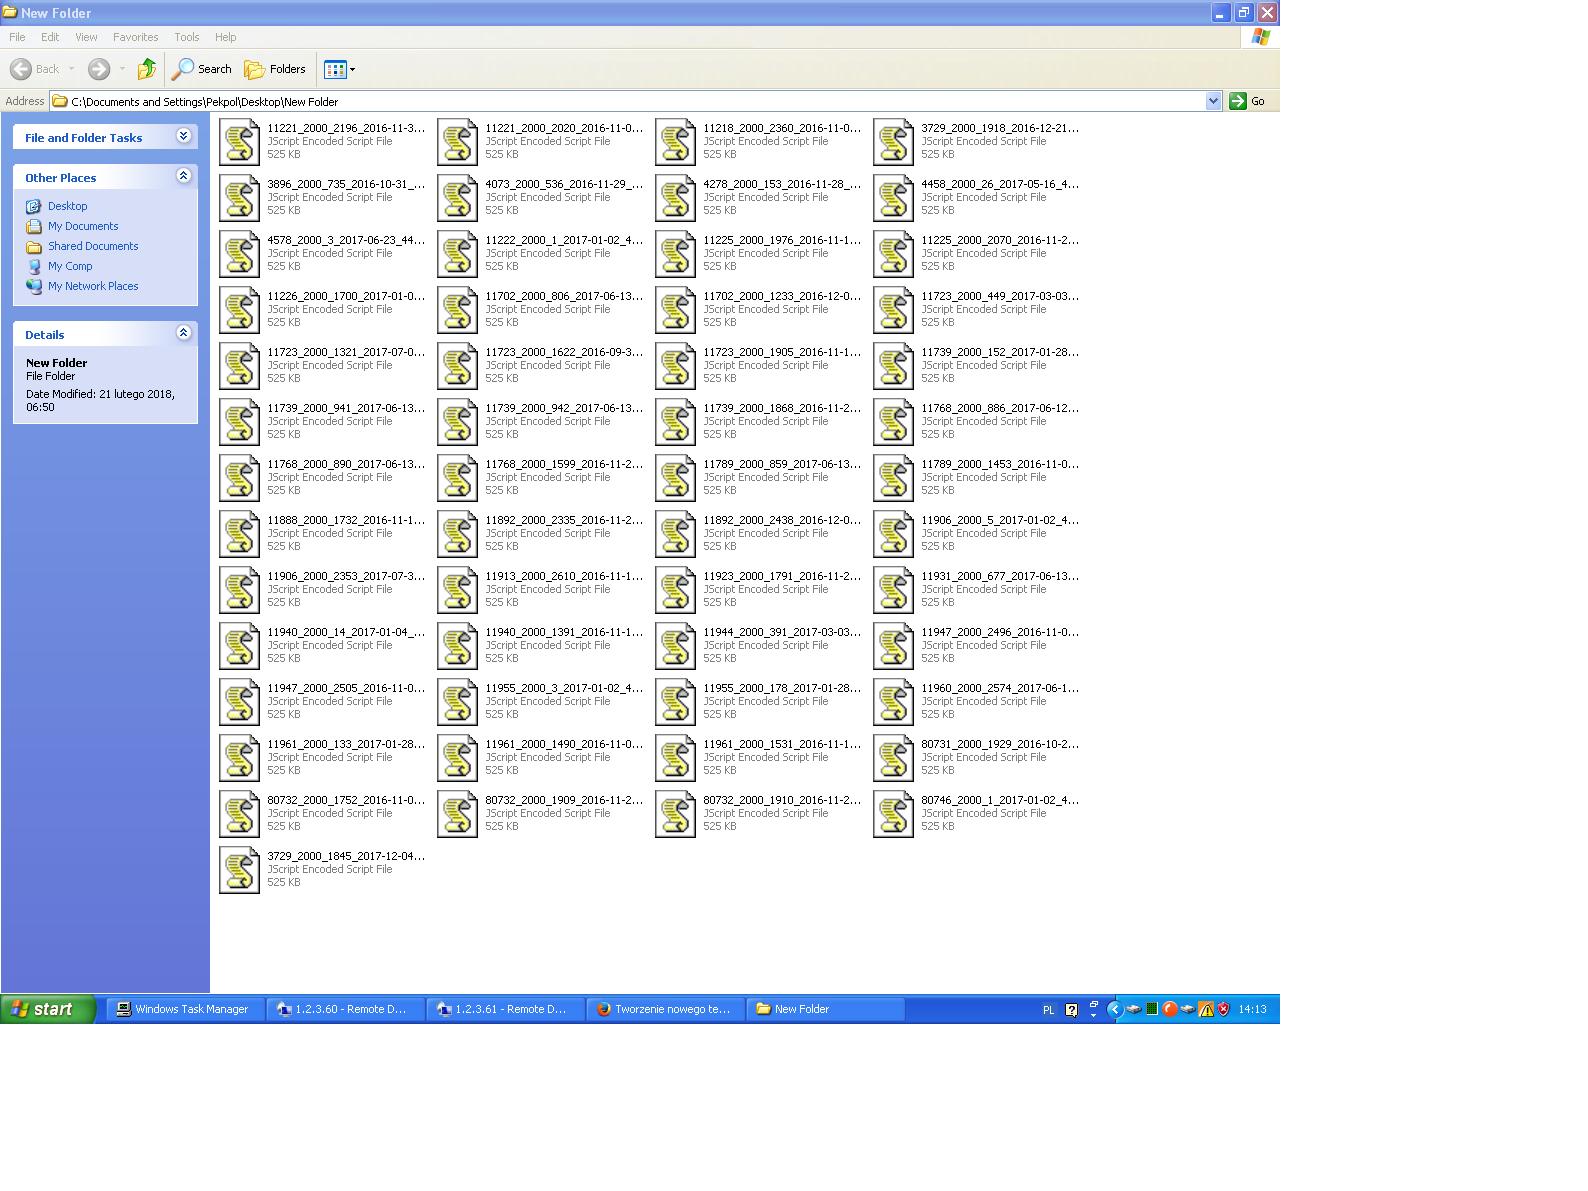Open the Search toolbar button
Screen dimensions: 1588x1191
tap(202, 69)
